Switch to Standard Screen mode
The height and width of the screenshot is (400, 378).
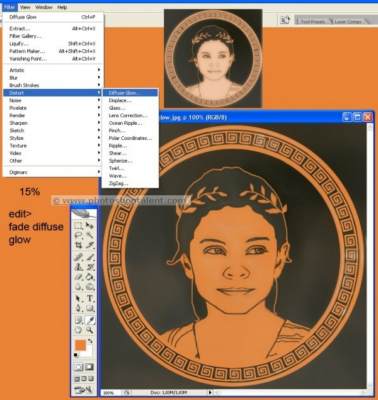click(x=77, y=379)
